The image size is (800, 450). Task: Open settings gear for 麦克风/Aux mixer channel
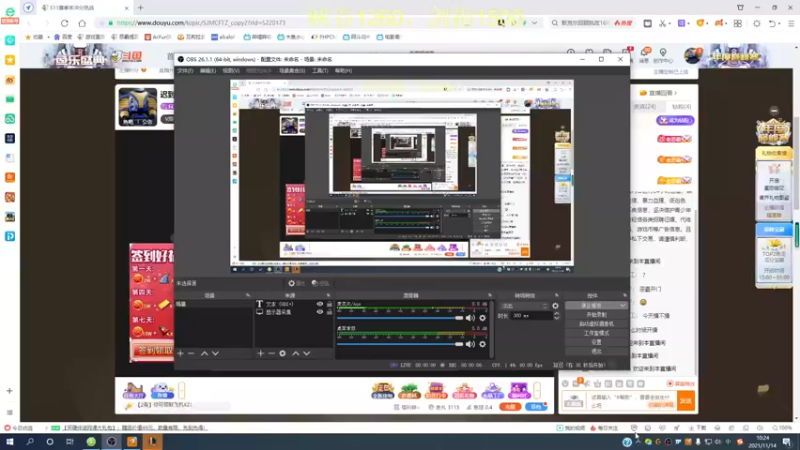(x=482, y=318)
